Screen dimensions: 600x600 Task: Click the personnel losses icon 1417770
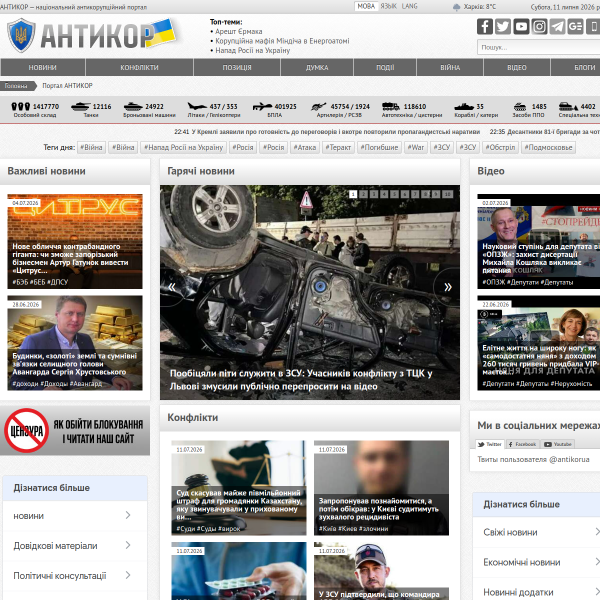[x=21, y=106]
